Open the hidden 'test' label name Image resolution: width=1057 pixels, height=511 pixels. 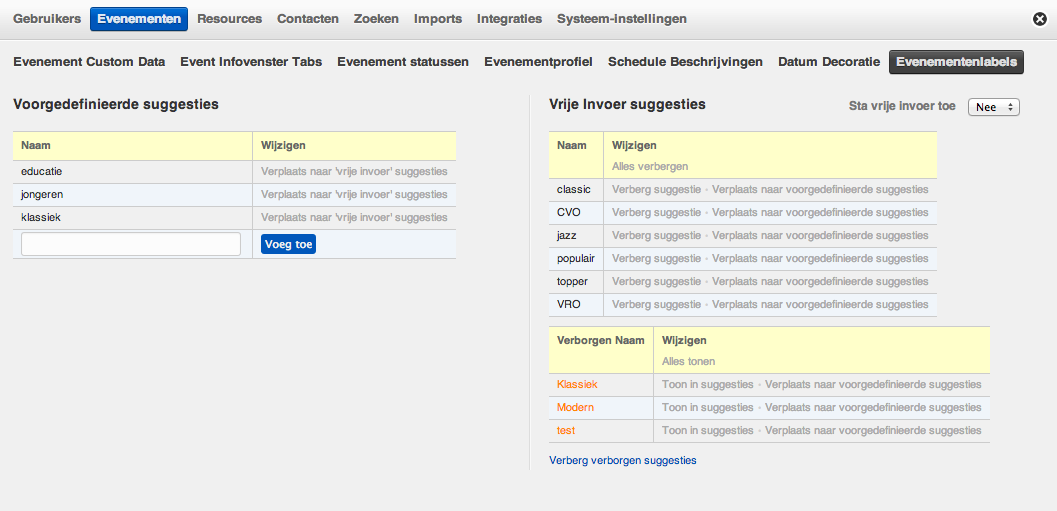566,431
